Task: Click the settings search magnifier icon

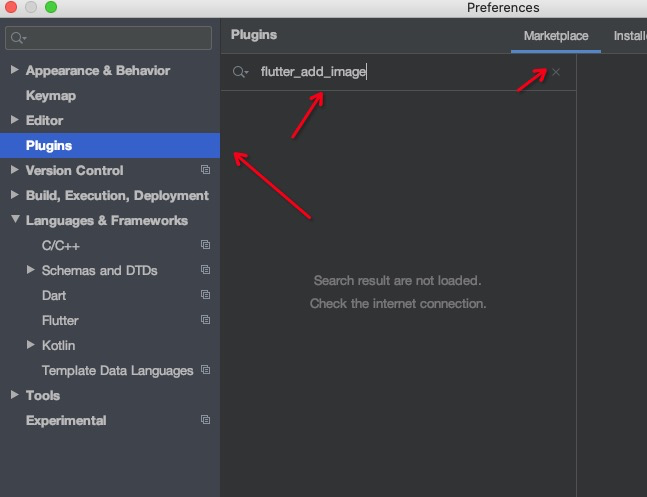Action: [x=17, y=38]
